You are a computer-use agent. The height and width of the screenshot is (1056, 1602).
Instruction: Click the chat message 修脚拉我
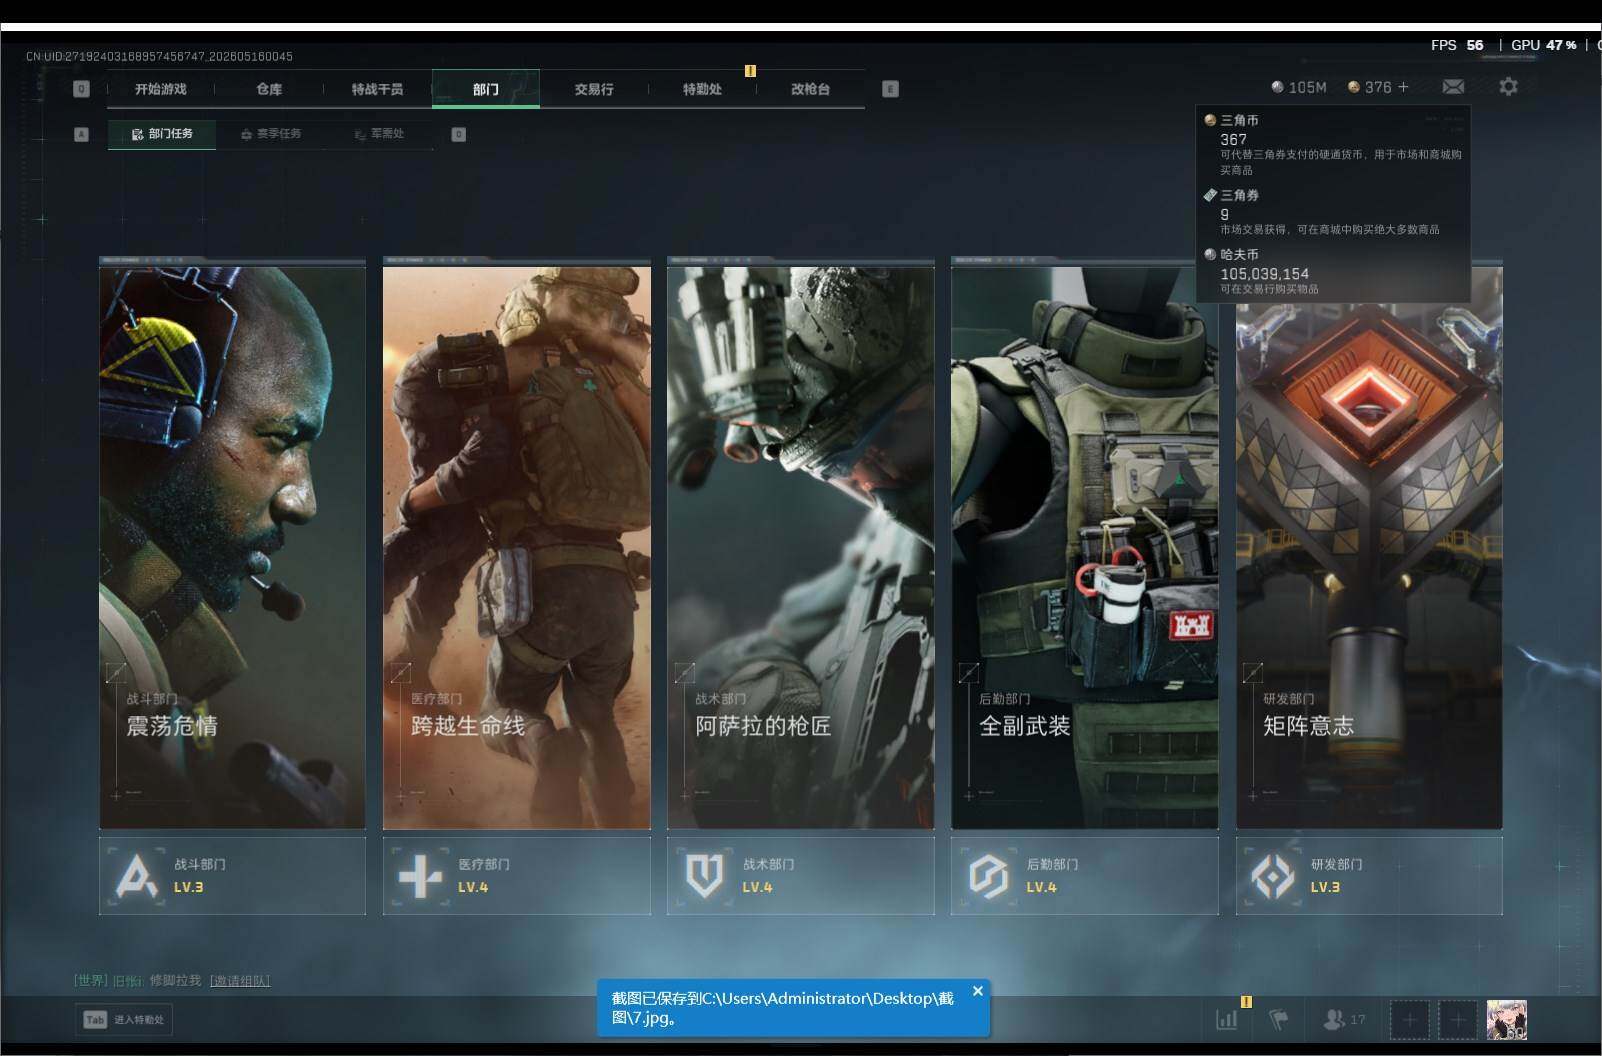click(x=175, y=981)
